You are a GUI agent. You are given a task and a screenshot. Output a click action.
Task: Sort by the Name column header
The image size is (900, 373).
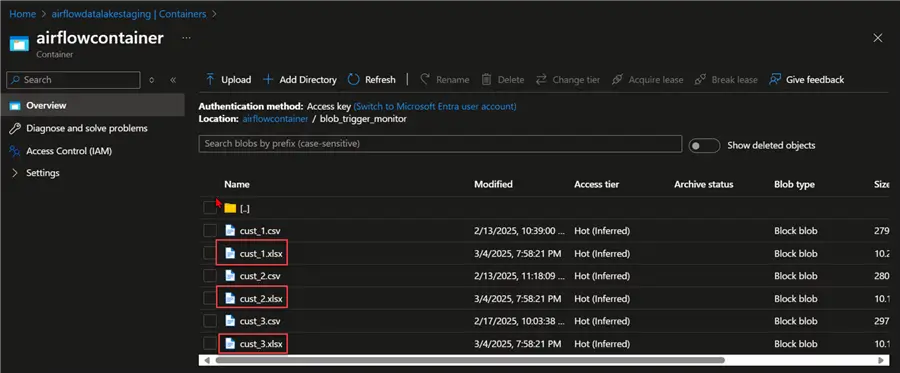click(x=236, y=184)
